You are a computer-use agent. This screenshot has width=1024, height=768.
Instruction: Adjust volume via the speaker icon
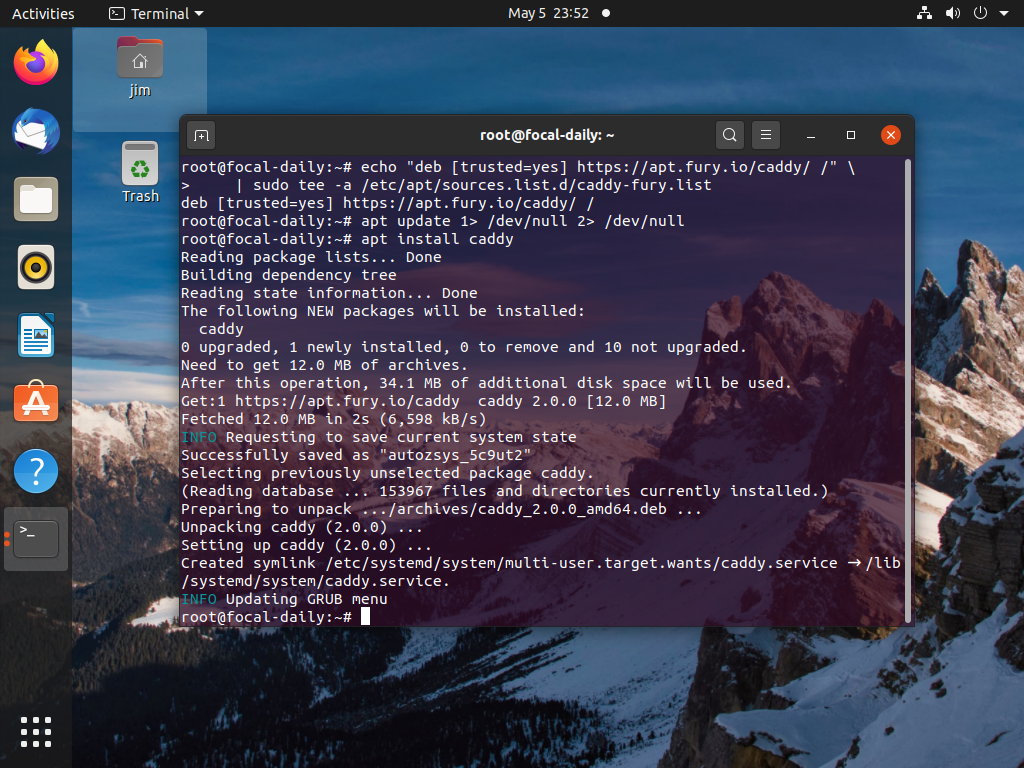(x=951, y=13)
